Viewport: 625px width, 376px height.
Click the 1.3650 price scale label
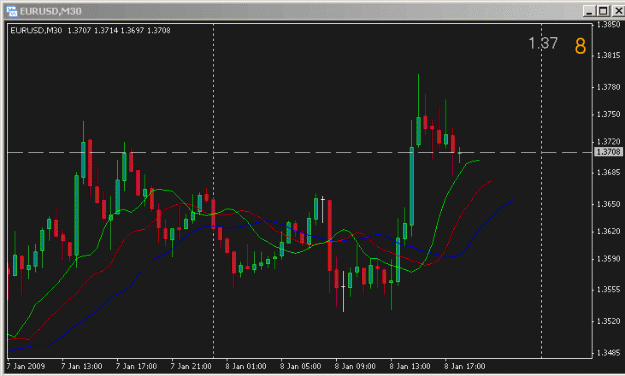[x=608, y=204]
